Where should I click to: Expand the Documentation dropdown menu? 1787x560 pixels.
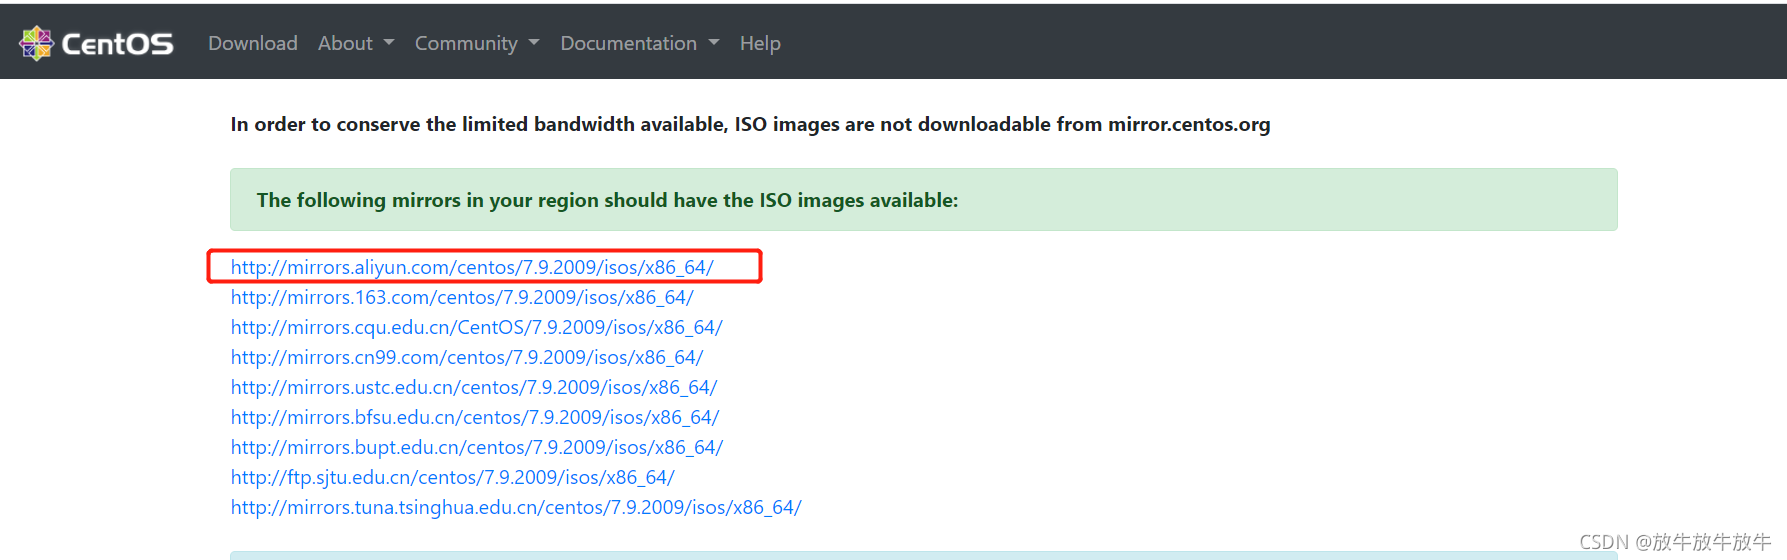640,43
